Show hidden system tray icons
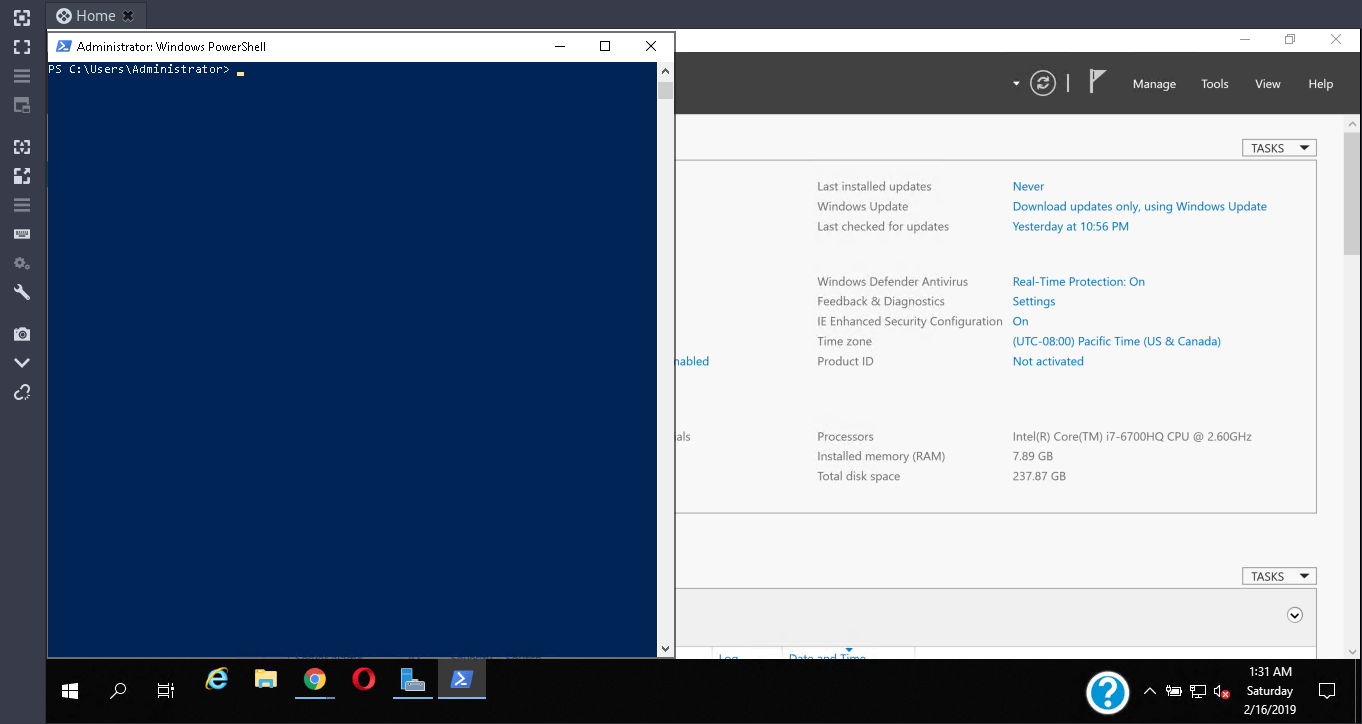This screenshot has height=724, width=1362. click(x=1150, y=691)
